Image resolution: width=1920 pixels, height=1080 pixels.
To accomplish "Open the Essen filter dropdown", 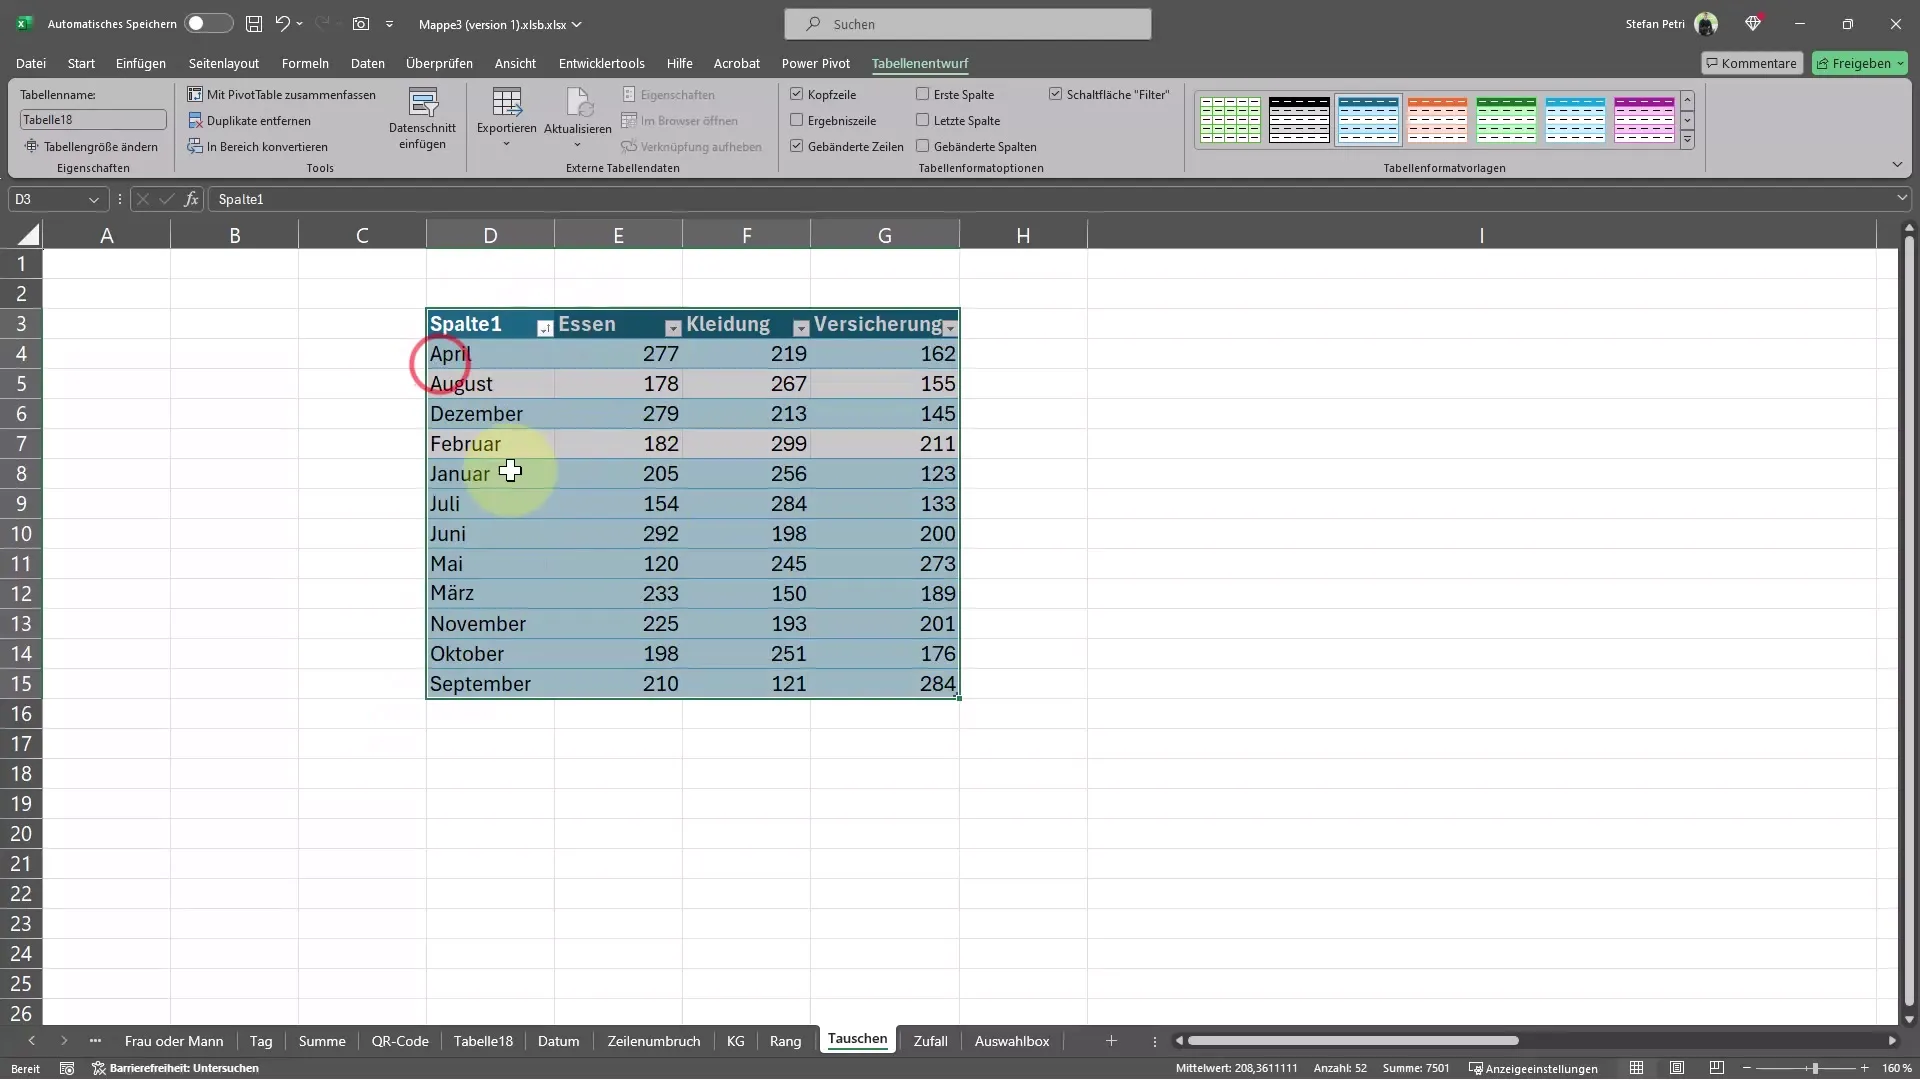I will point(672,328).
